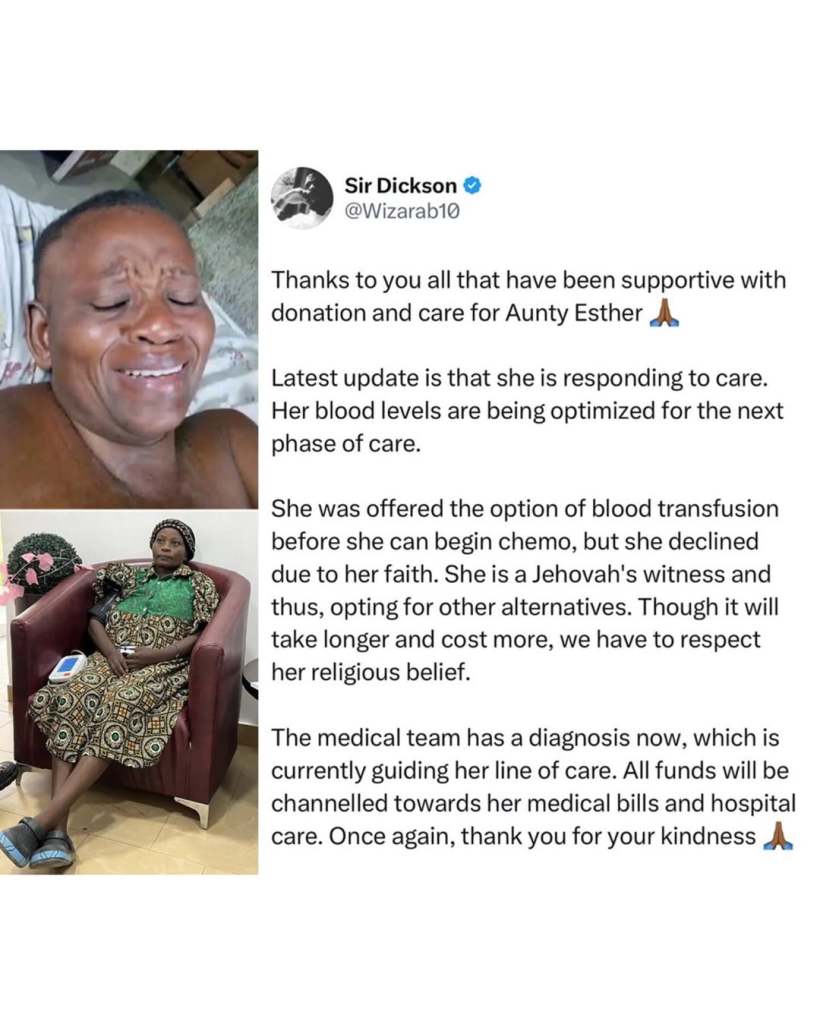Image resolution: width=820 pixels, height=1024 pixels.
Task: Click the 'Thanks to you all' paragraph
Action: (528, 296)
